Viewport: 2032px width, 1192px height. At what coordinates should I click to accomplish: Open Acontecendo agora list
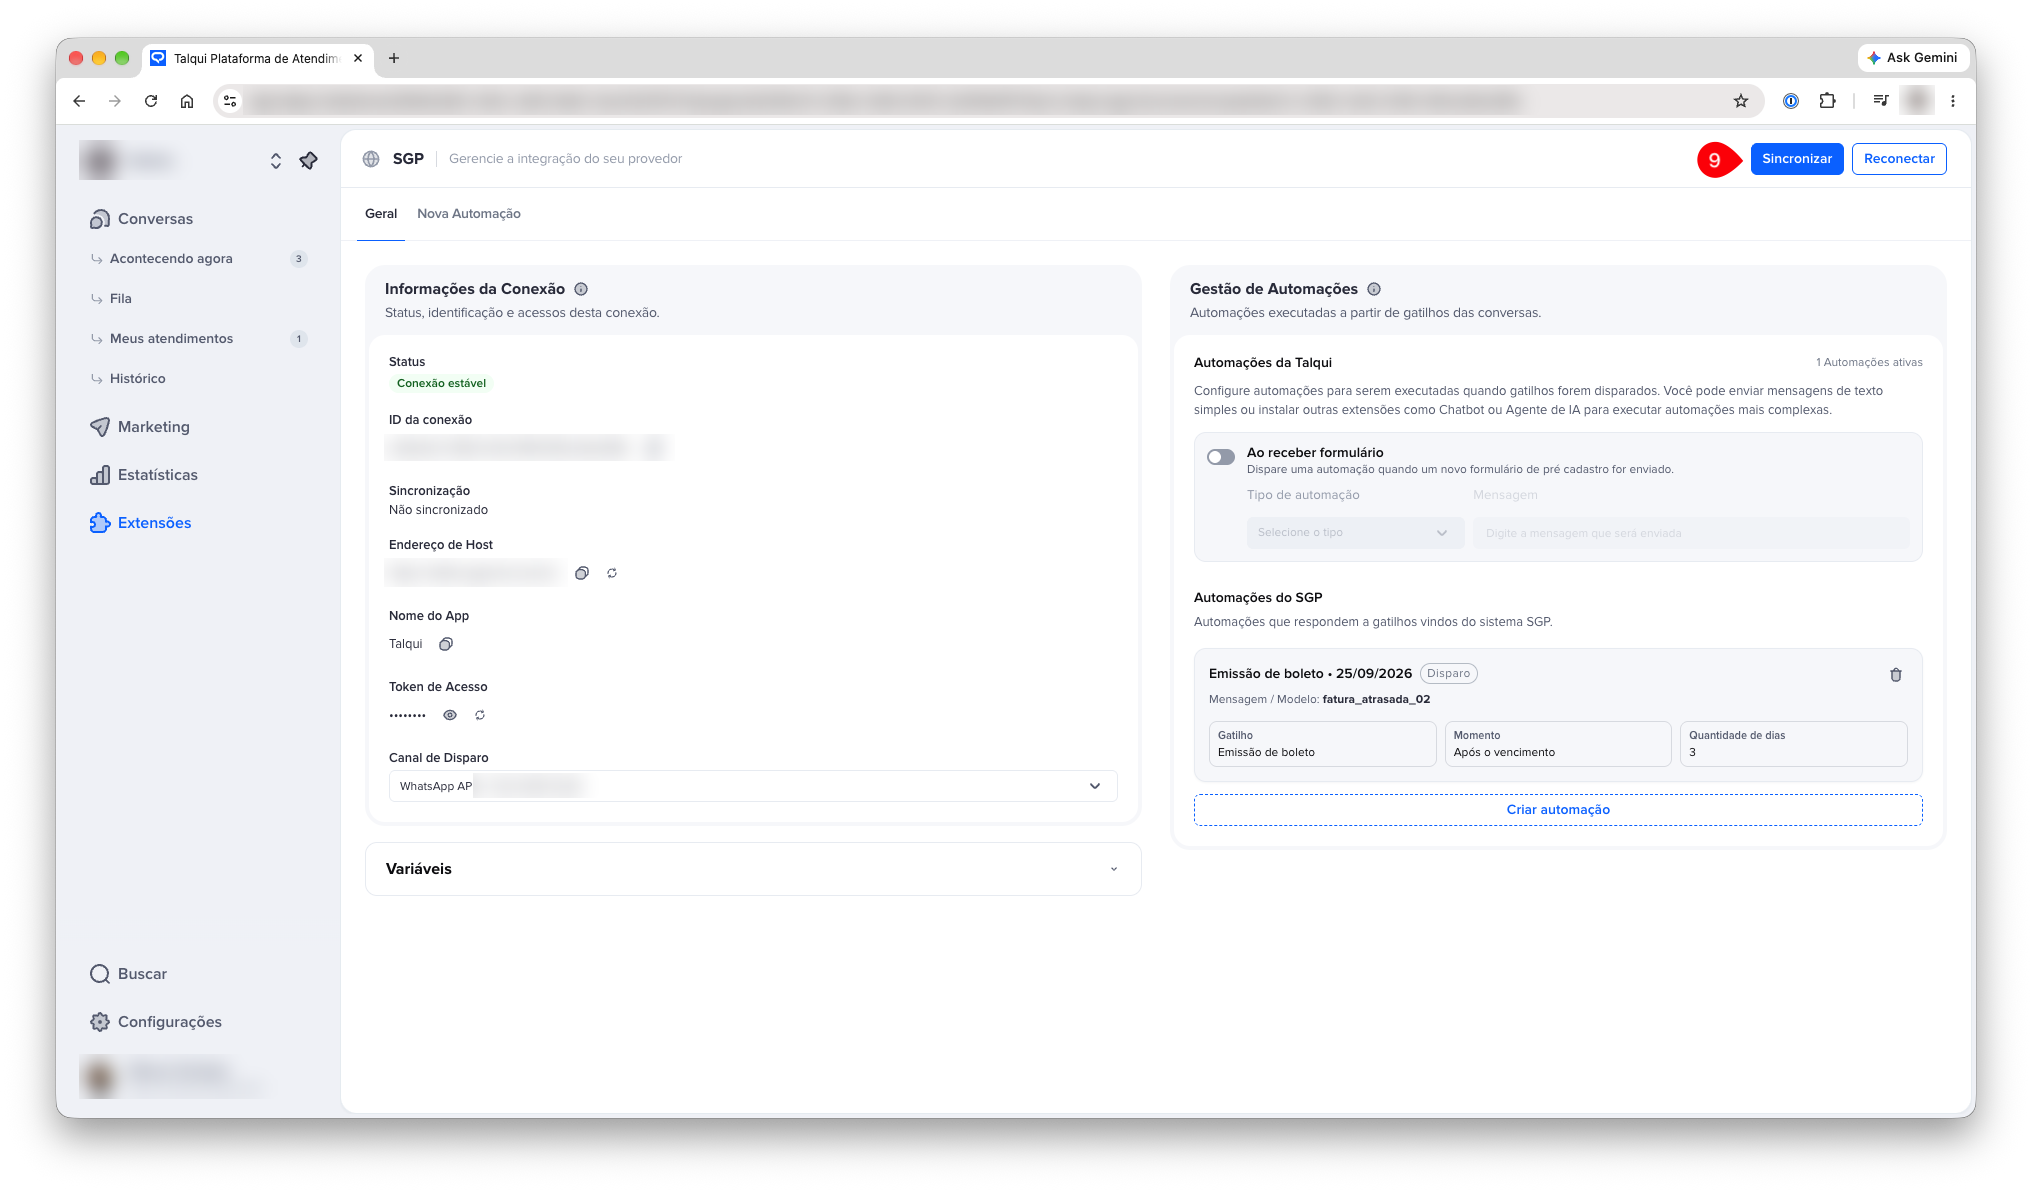[x=171, y=259]
